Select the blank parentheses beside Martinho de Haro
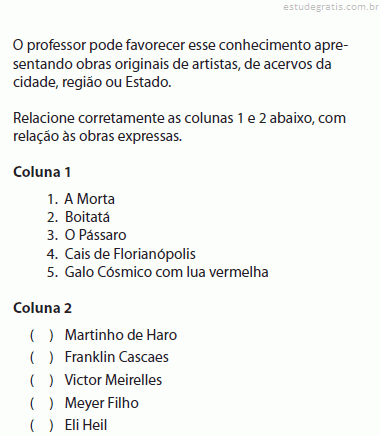Viewport: 380px width, 436px height. tap(42, 335)
